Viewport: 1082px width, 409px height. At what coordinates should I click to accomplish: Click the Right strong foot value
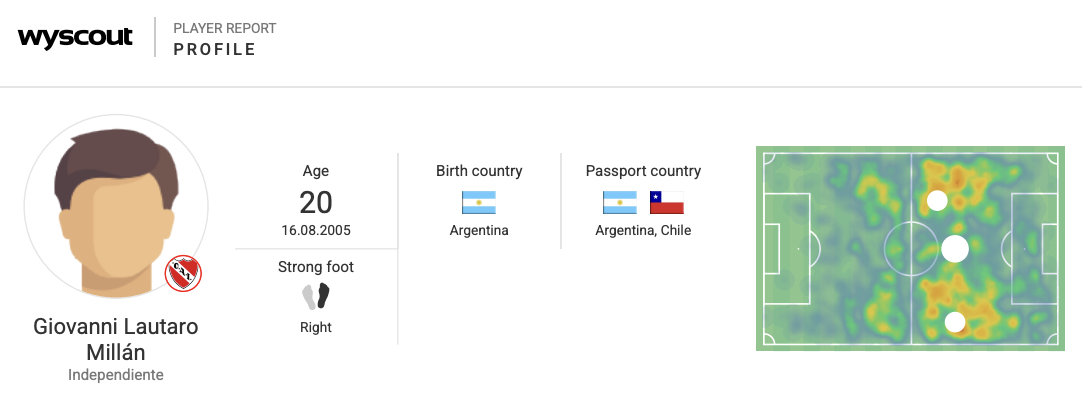click(x=316, y=327)
